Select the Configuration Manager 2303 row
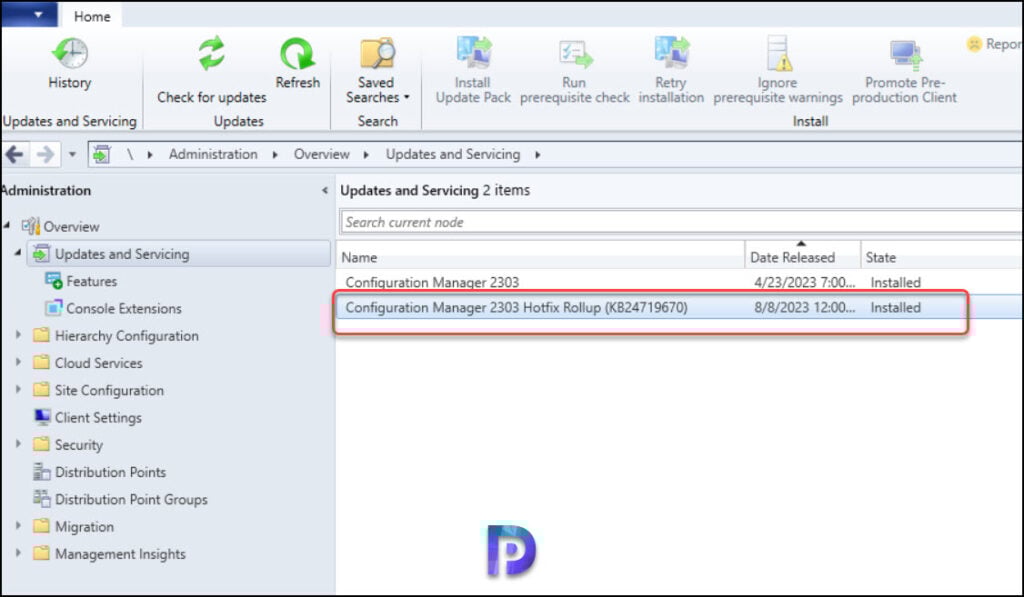The image size is (1024, 597). point(679,282)
